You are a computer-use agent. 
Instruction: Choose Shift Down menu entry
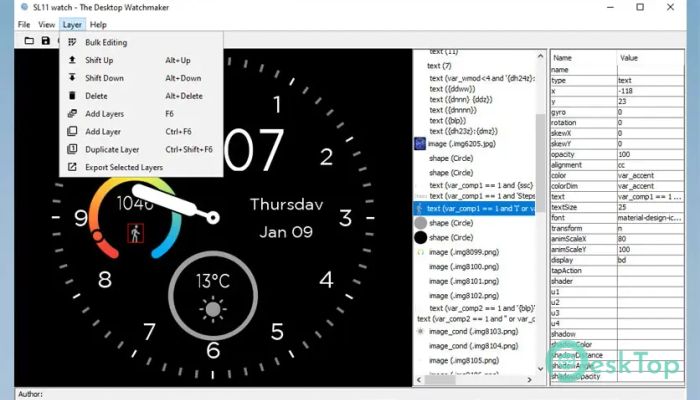pyautogui.click(x=141, y=78)
